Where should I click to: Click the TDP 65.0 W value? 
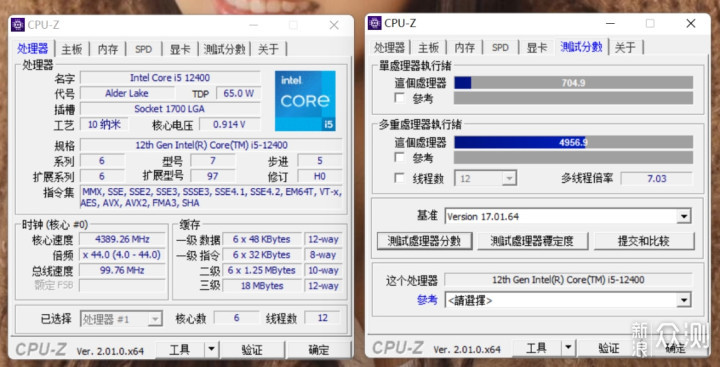[238, 93]
